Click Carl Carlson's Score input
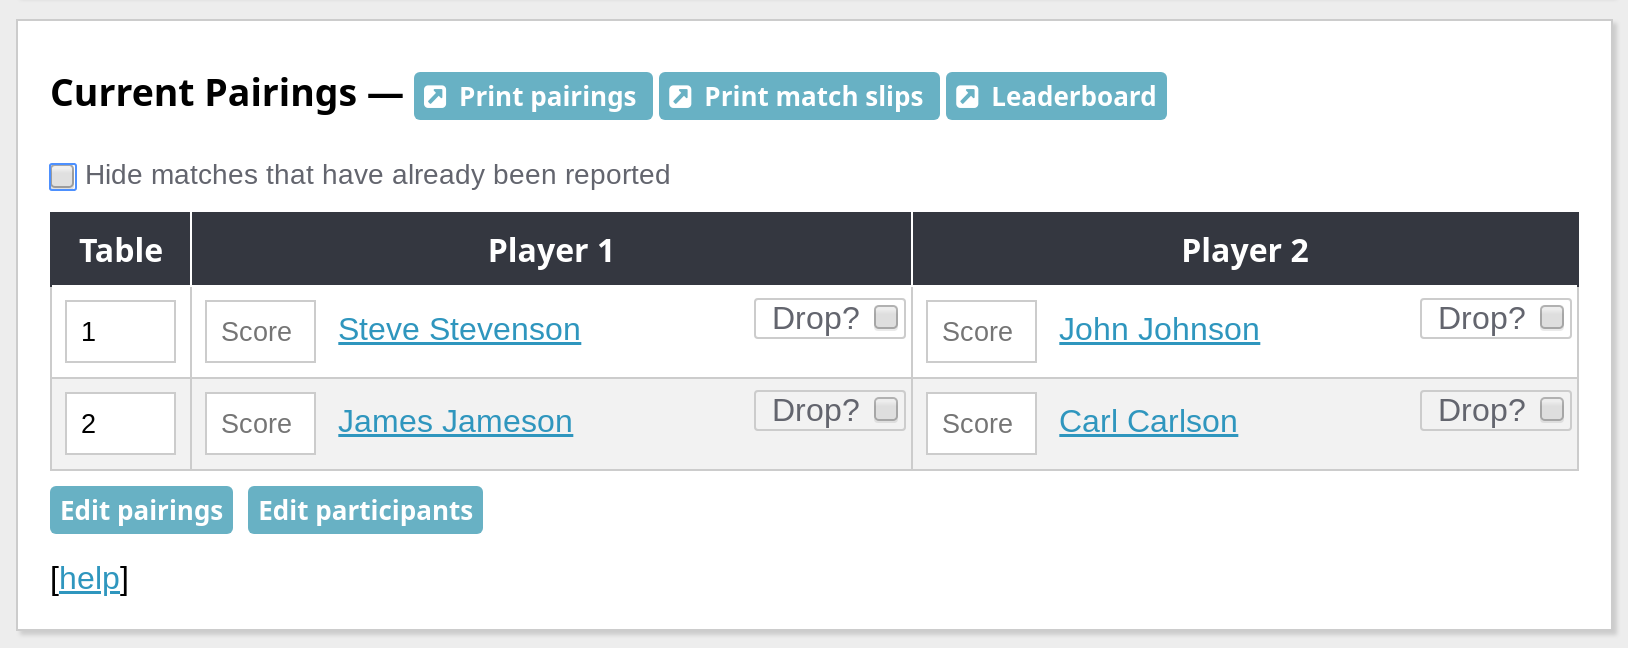This screenshot has height=648, width=1628. click(x=981, y=424)
